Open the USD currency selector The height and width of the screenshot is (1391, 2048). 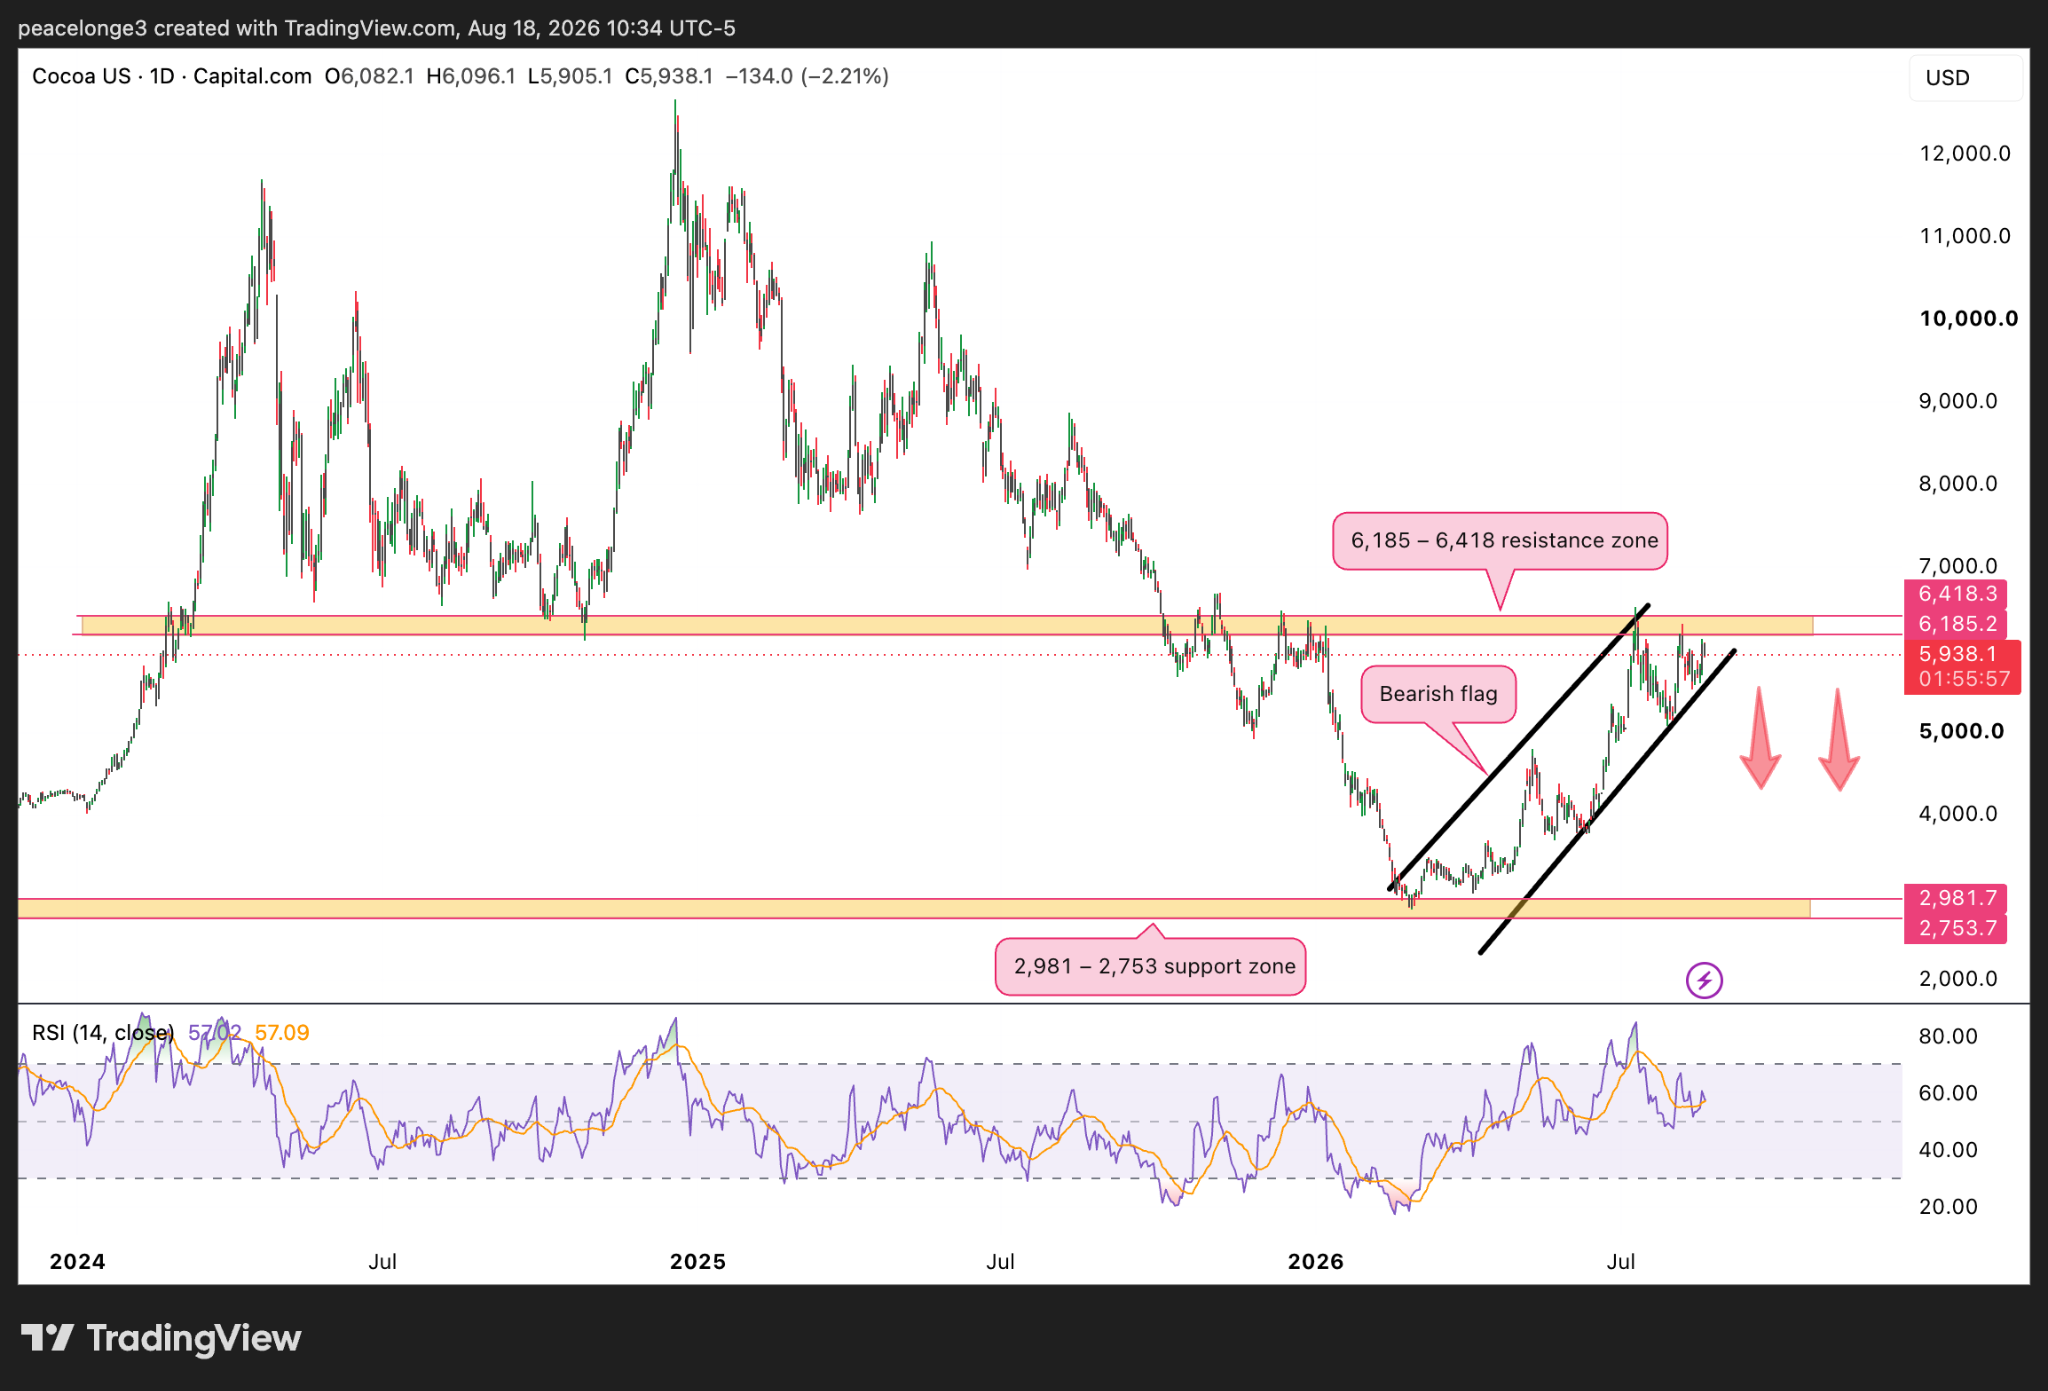tap(1965, 78)
